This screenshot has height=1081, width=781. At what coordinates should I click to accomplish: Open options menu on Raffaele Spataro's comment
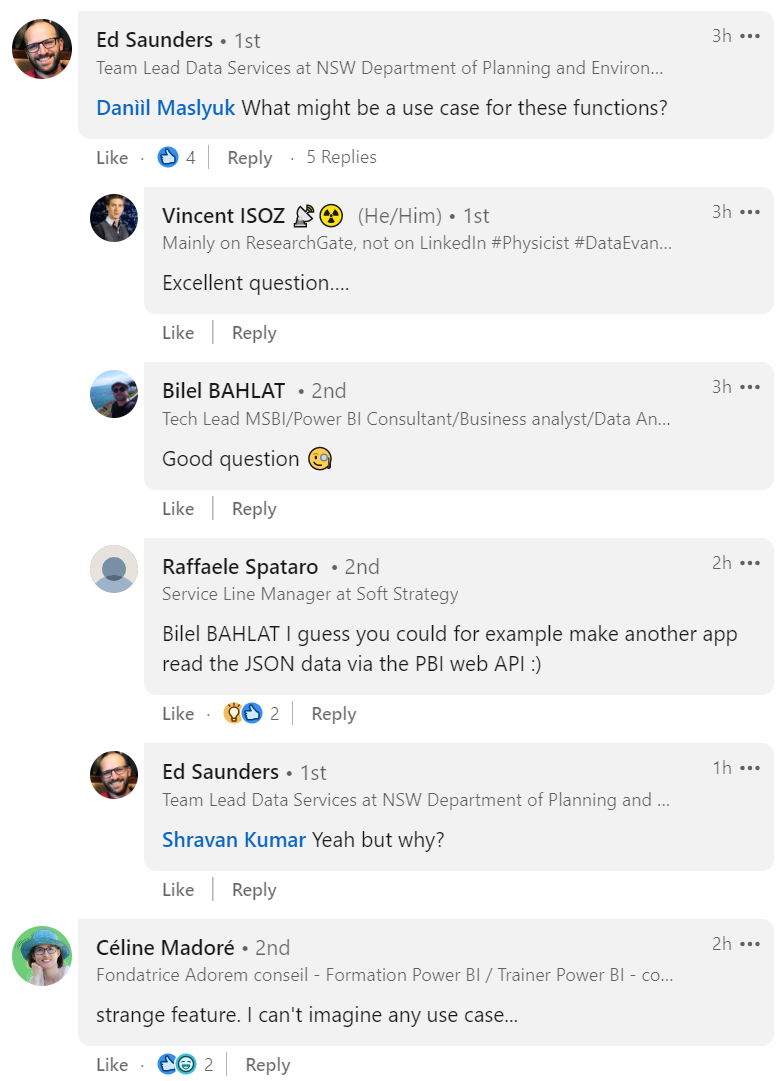[750, 563]
